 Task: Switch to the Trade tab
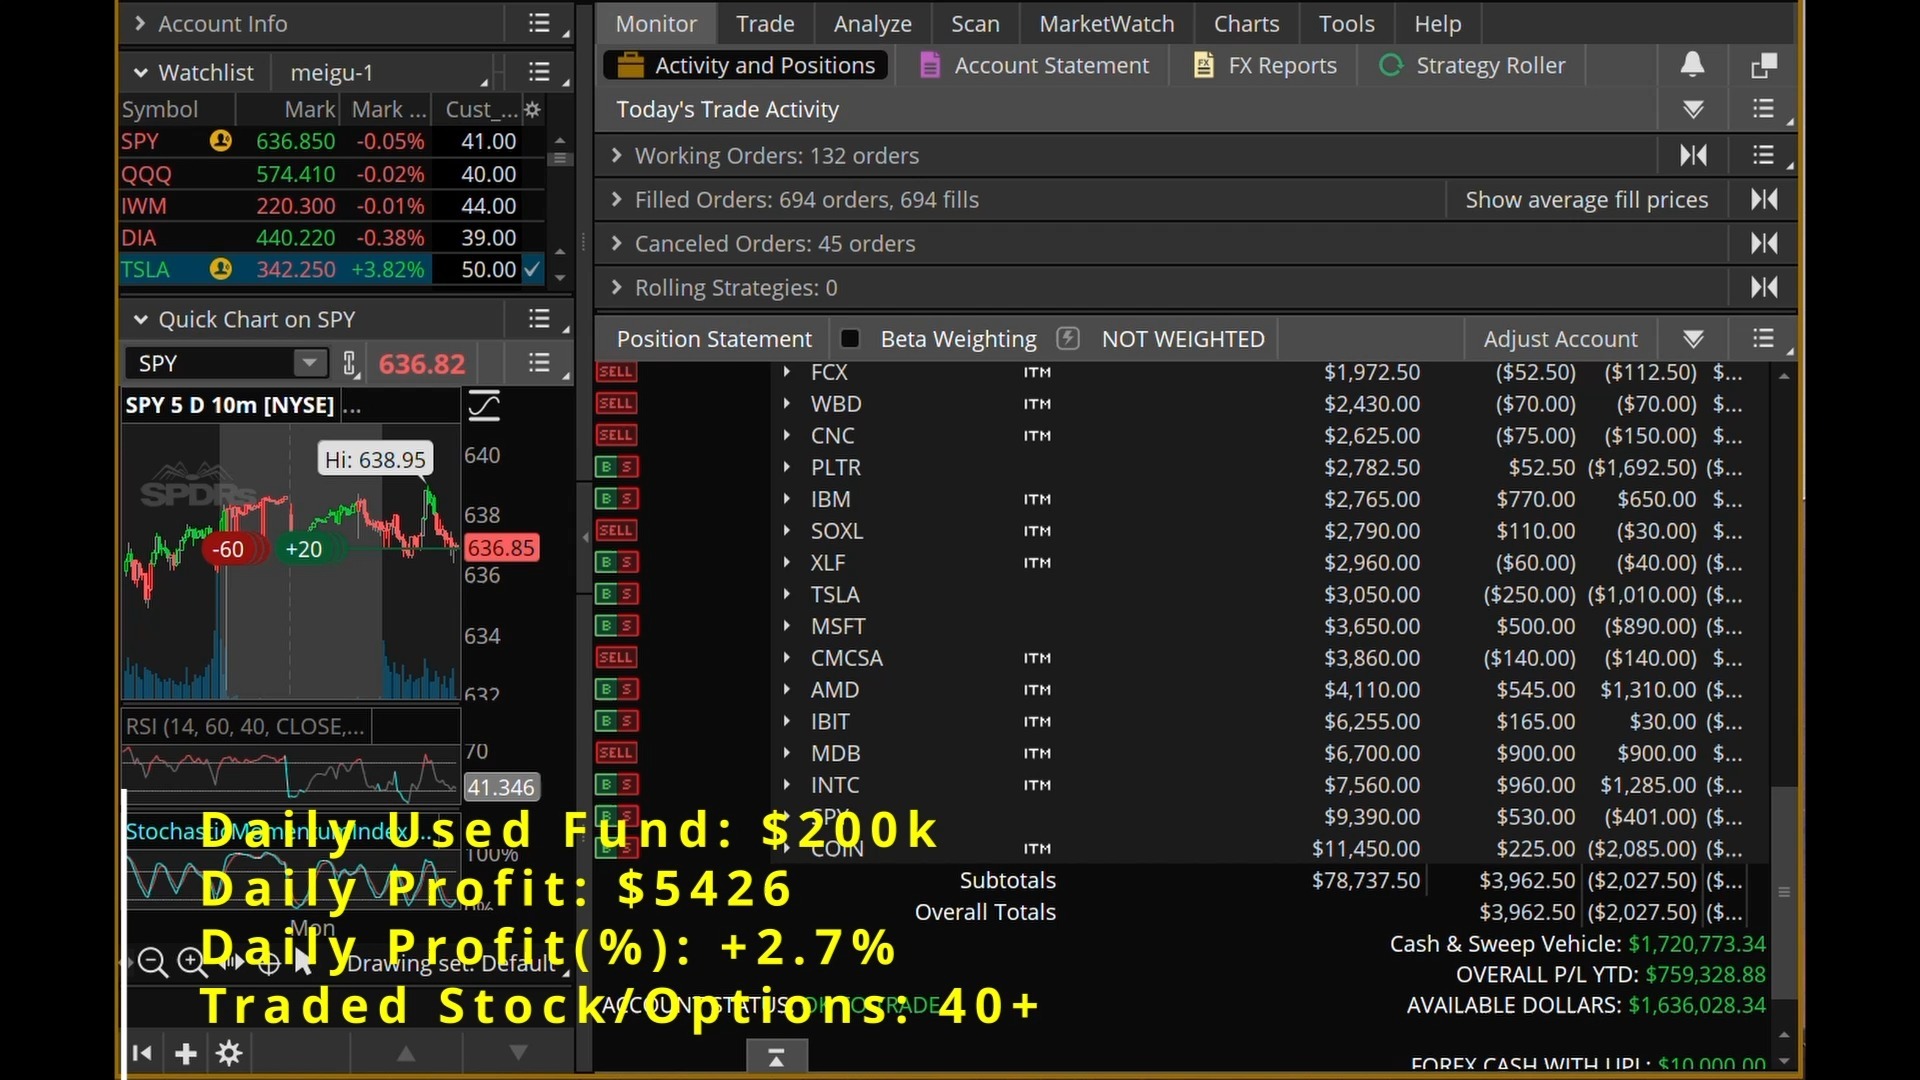tap(765, 23)
